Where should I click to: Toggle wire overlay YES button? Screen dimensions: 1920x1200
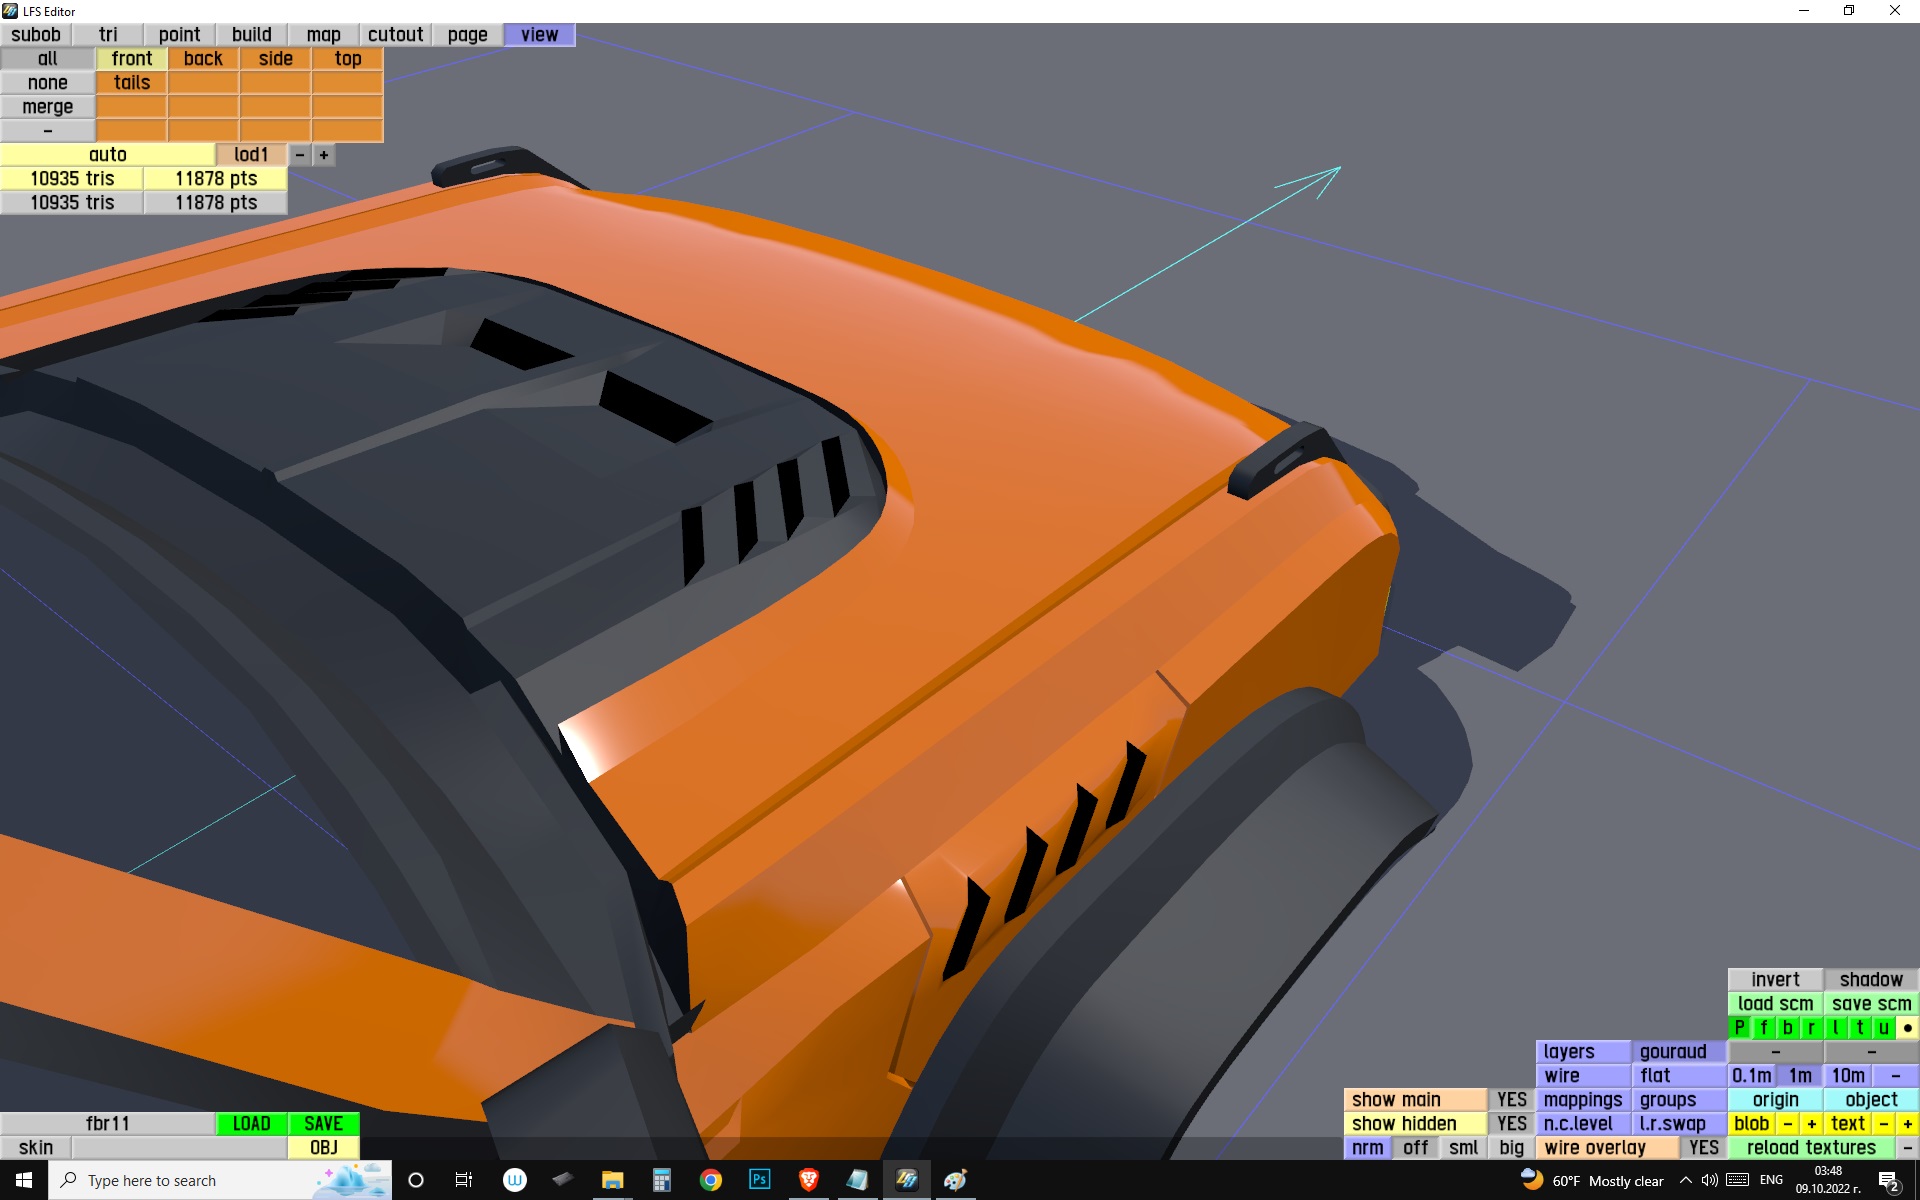click(x=1703, y=1148)
